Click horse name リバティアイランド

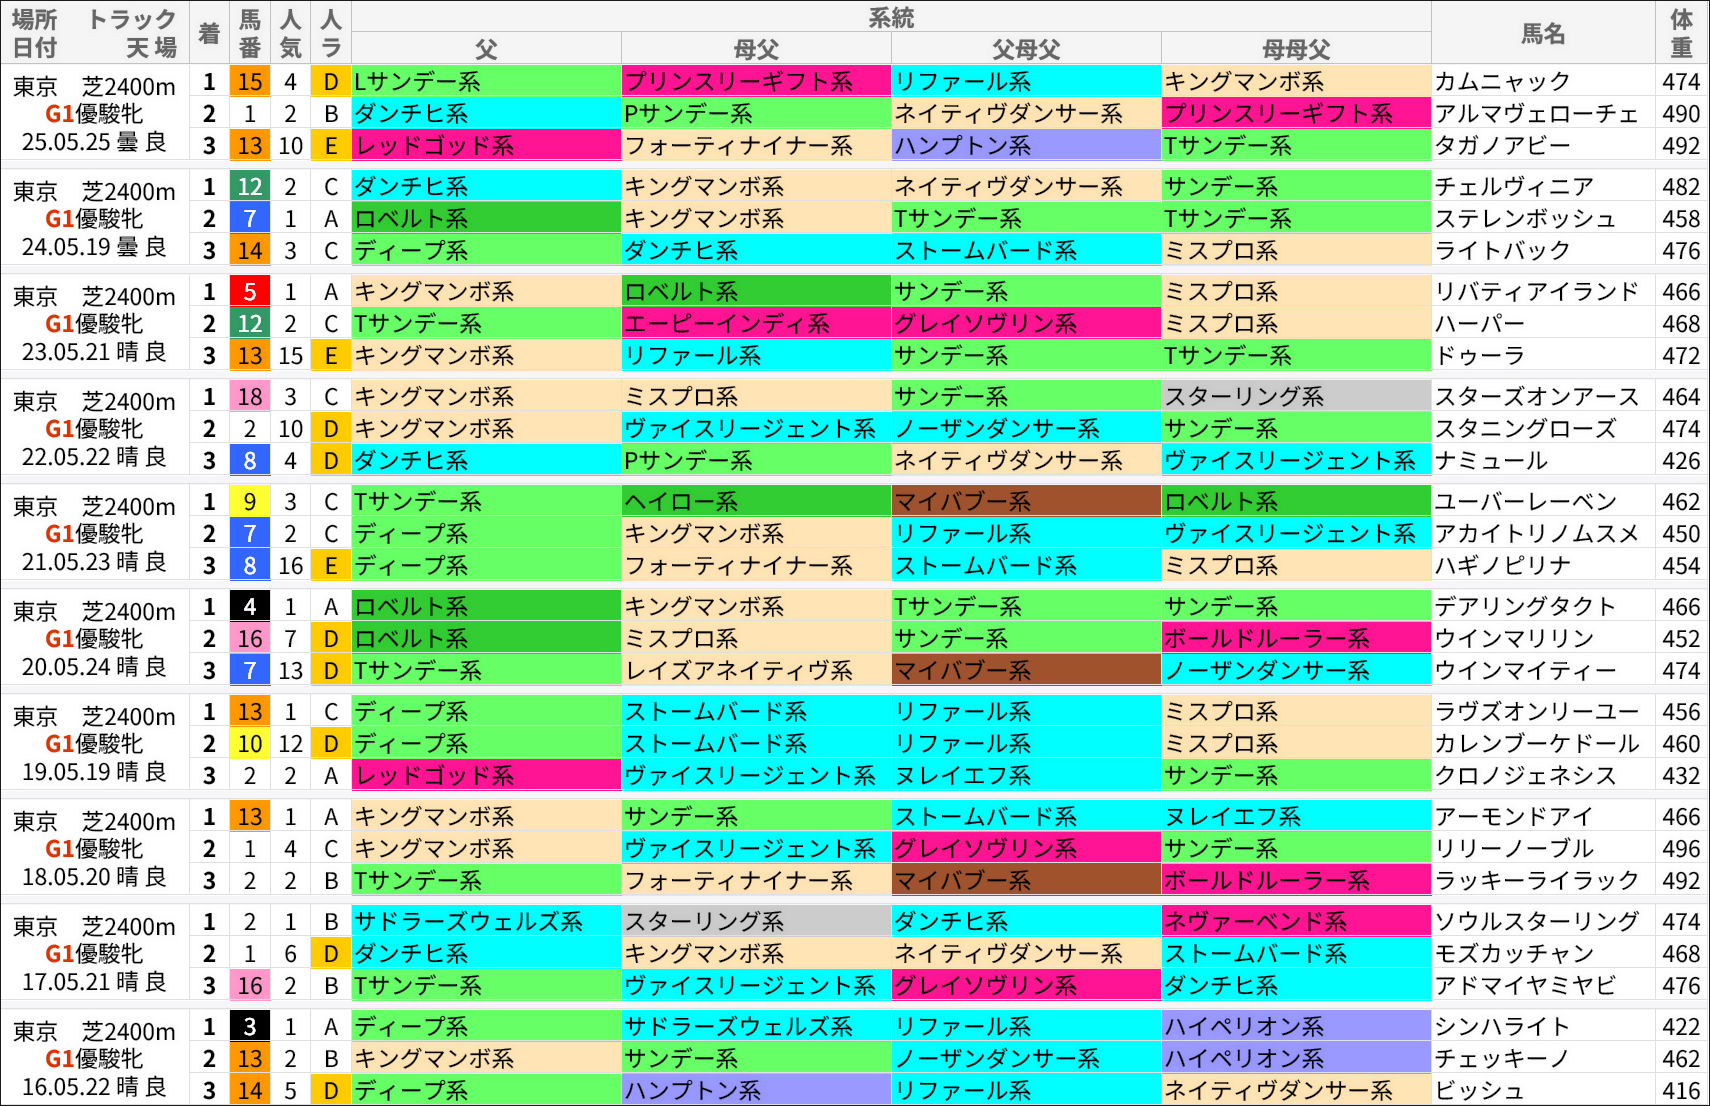pyautogui.click(x=1537, y=292)
